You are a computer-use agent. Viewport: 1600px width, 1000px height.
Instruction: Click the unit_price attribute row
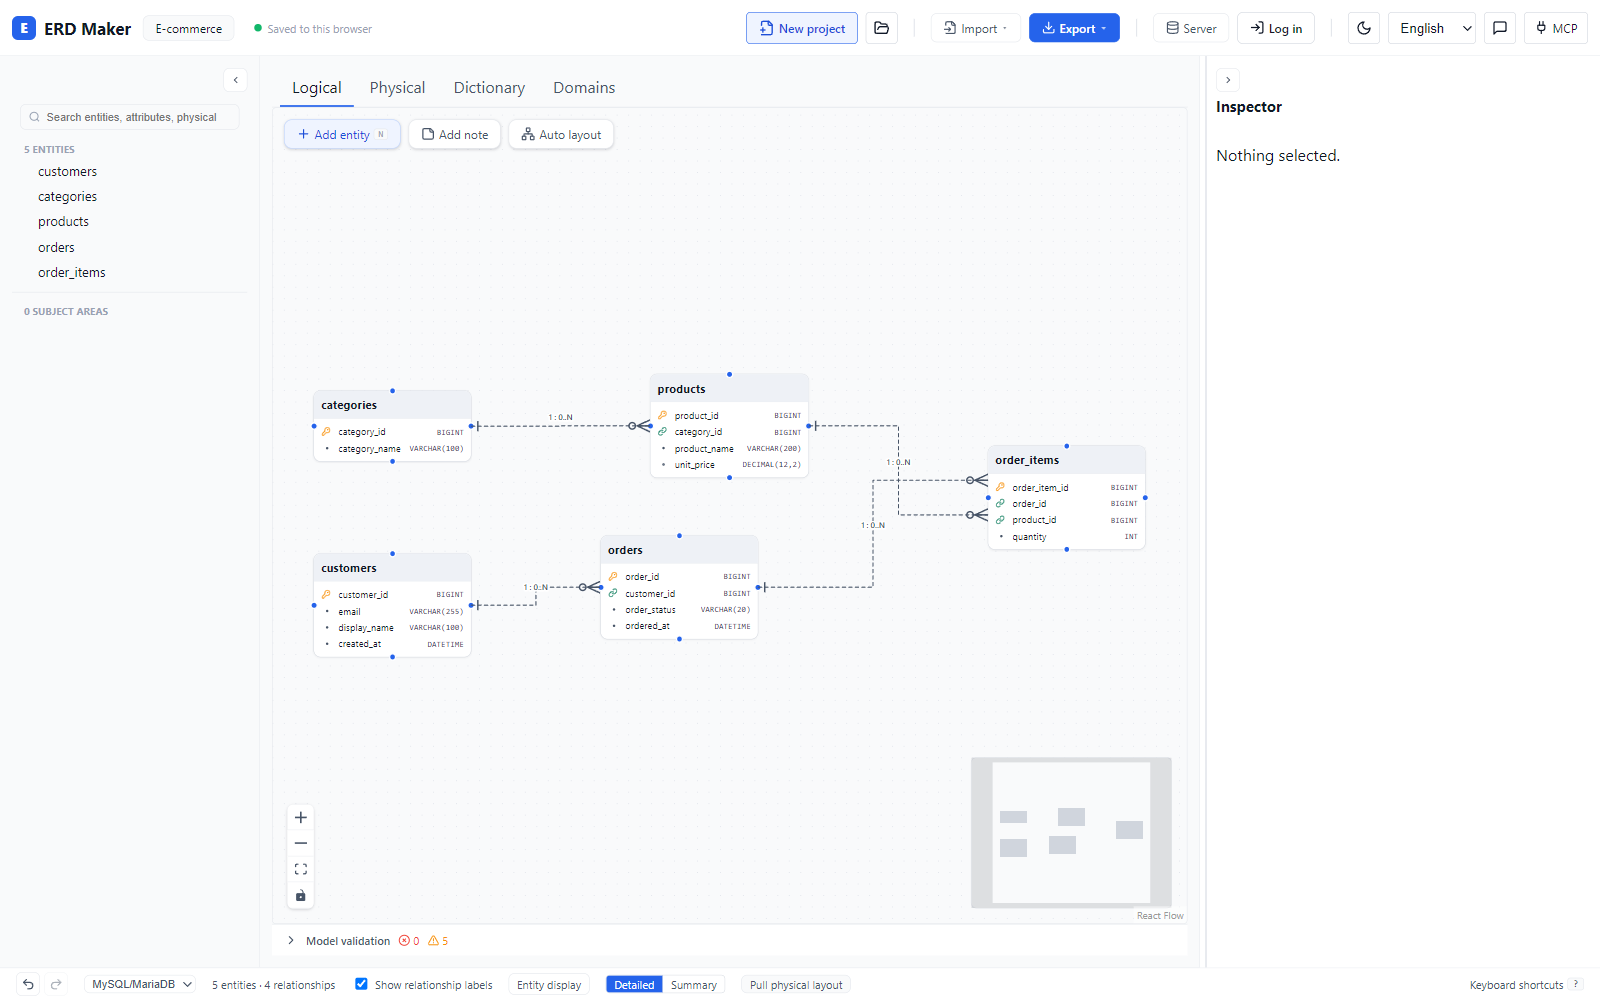click(x=729, y=465)
